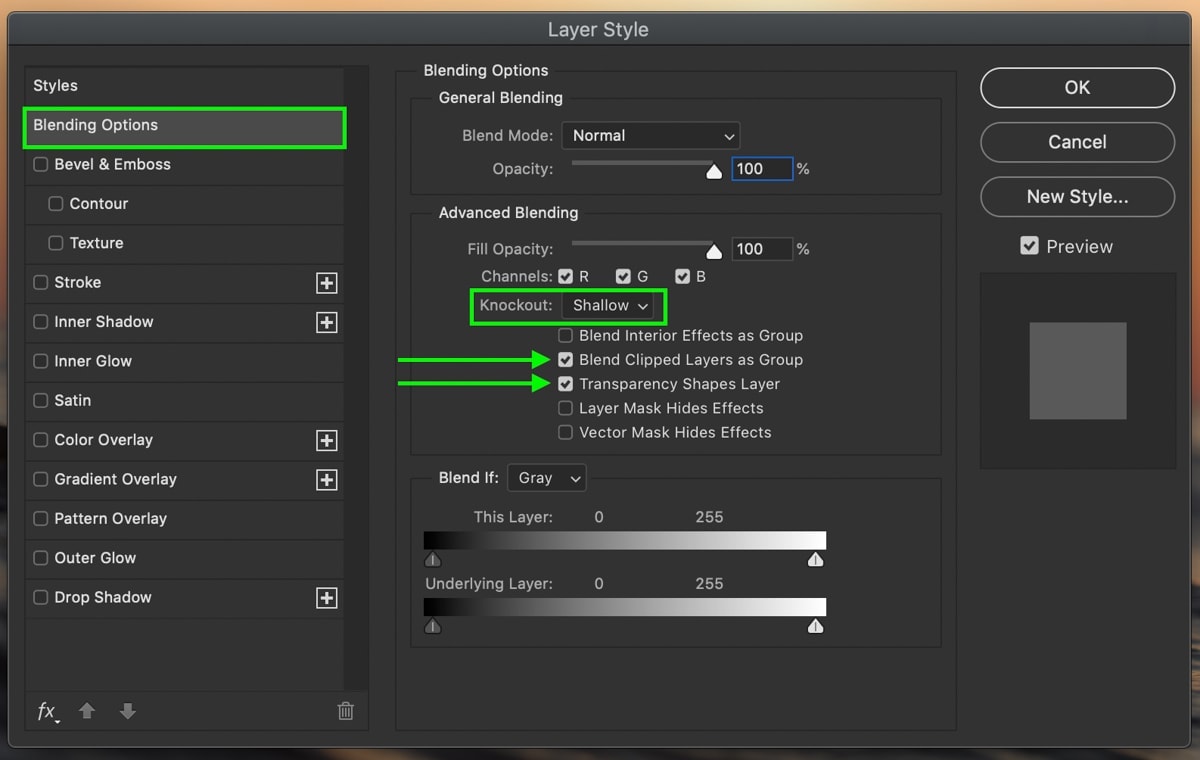Open the Blend Mode dropdown

click(x=650, y=136)
